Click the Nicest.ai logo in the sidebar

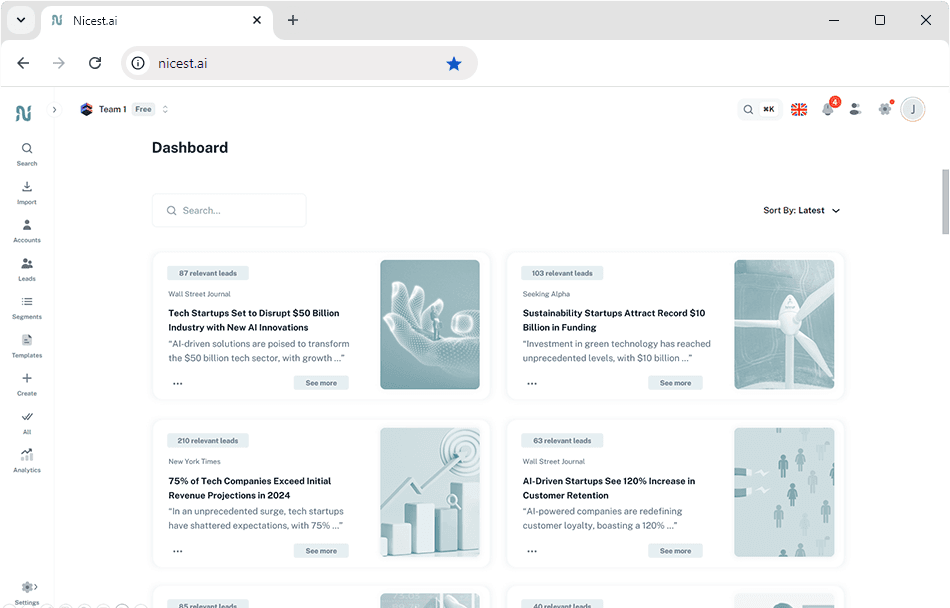click(x=24, y=113)
